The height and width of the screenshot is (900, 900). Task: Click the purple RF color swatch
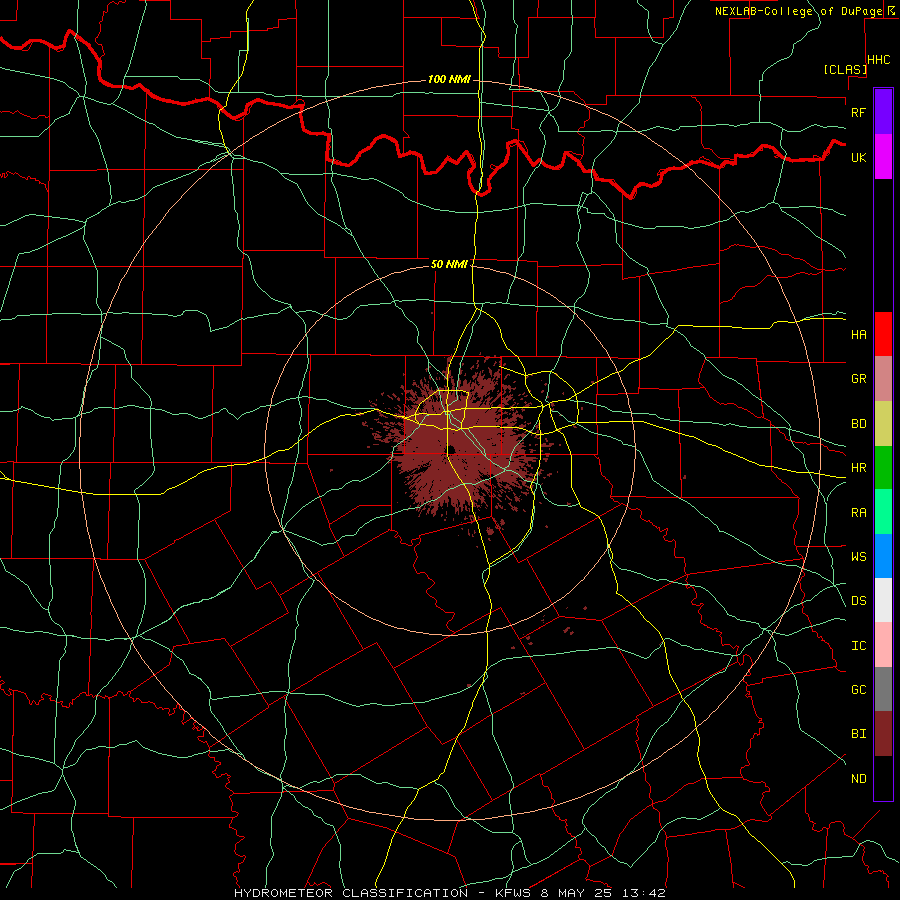tap(883, 112)
